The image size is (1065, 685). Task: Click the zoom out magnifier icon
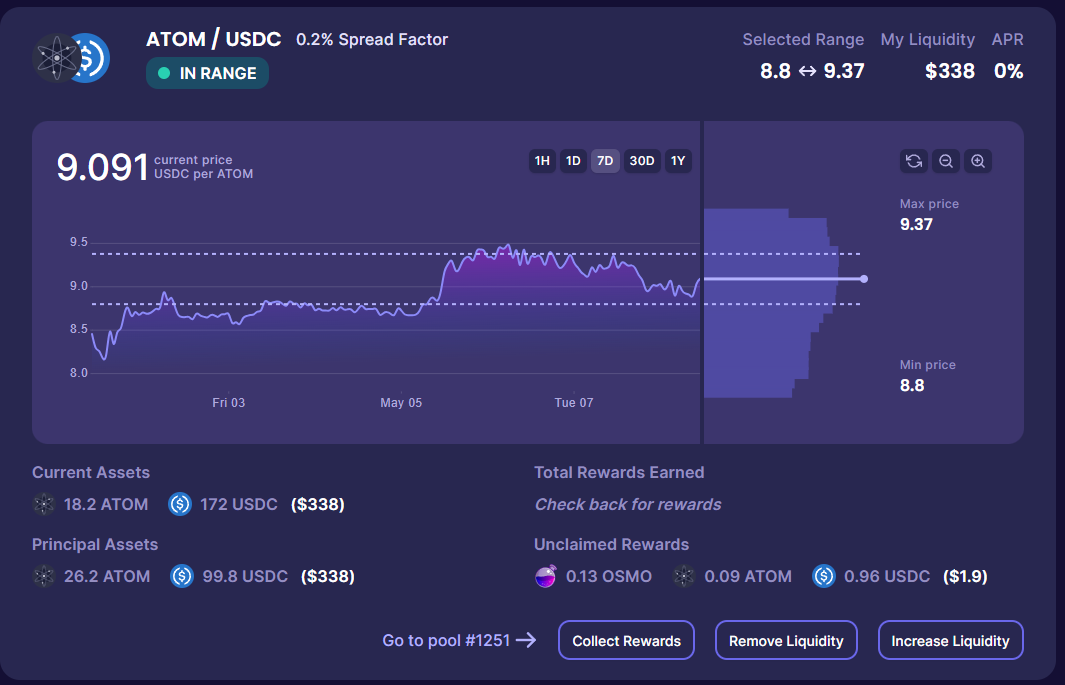[945, 161]
